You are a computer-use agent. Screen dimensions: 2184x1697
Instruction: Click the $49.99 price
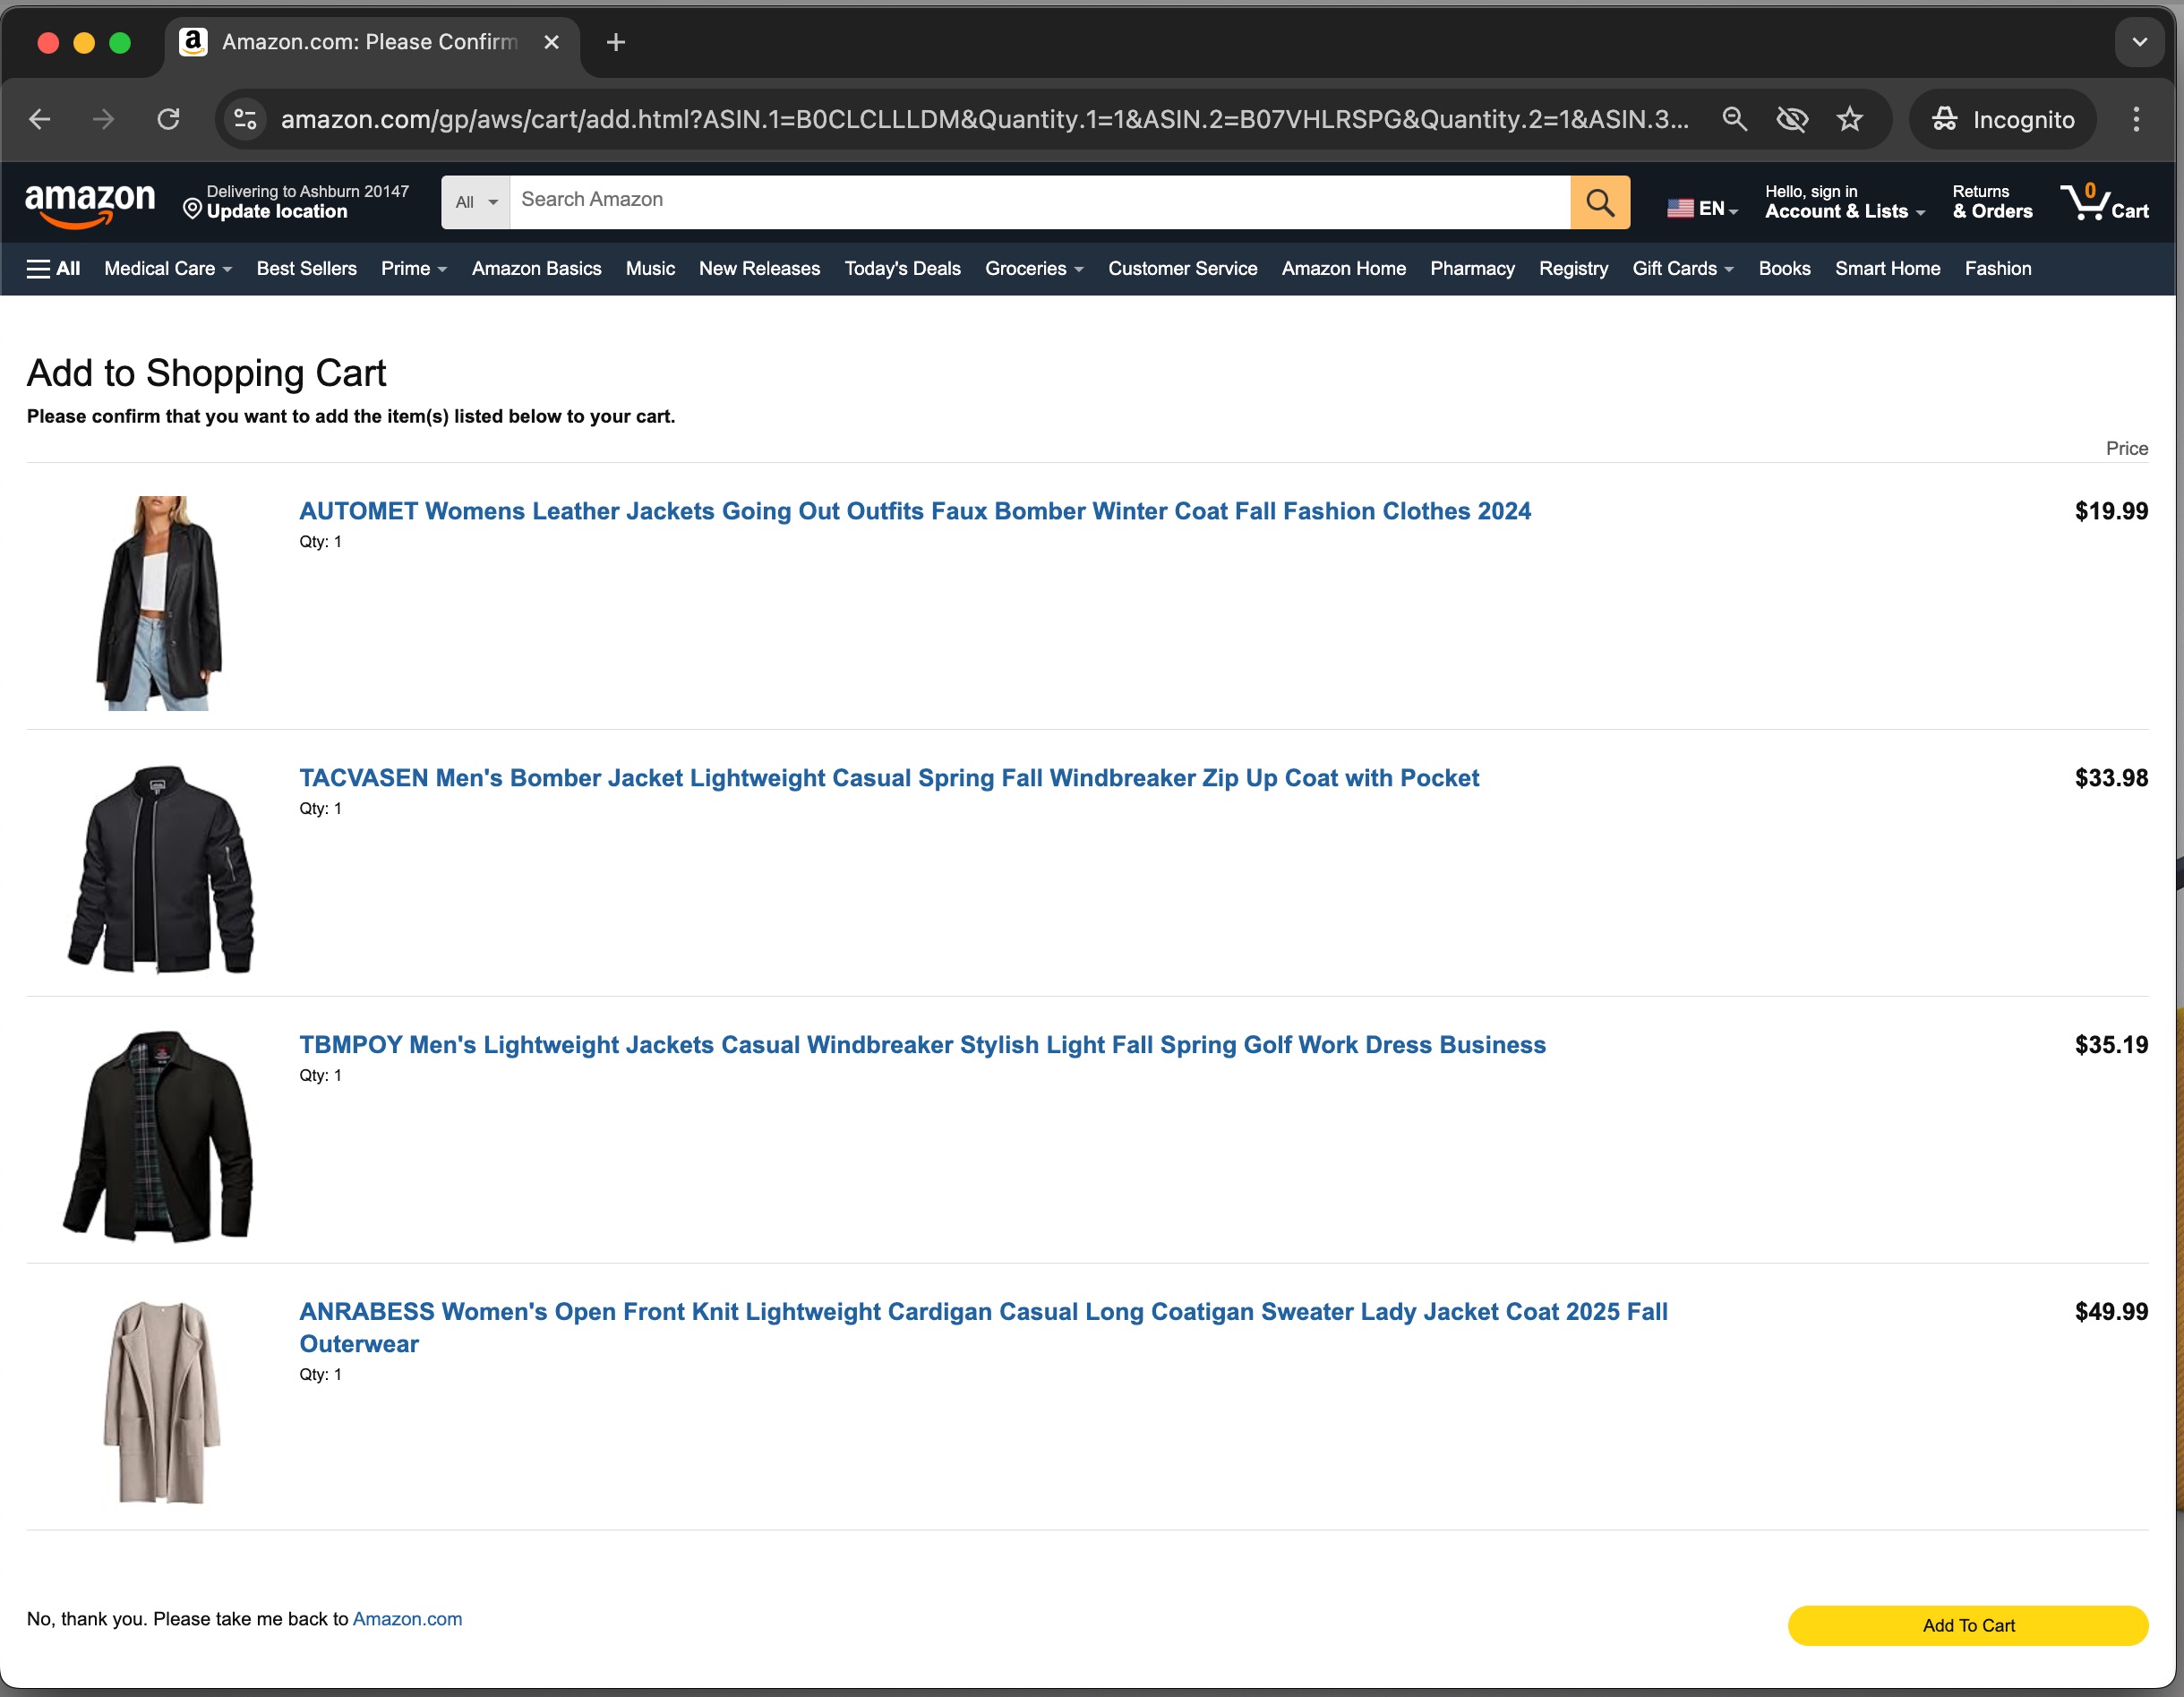[x=2111, y=1312]
